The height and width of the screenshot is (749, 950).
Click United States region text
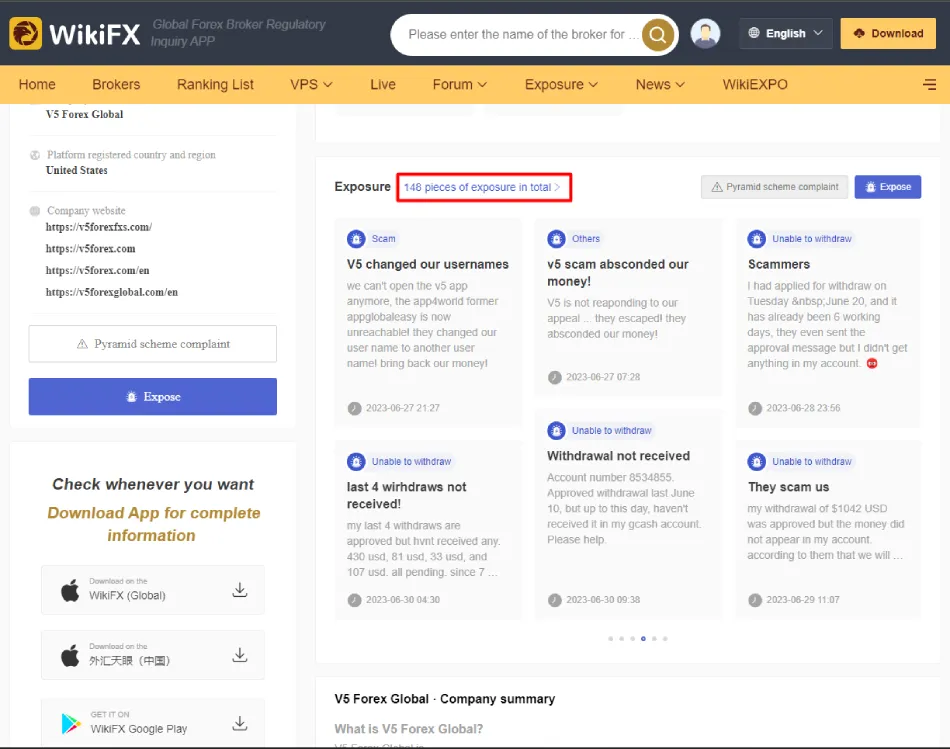point(76,170)
